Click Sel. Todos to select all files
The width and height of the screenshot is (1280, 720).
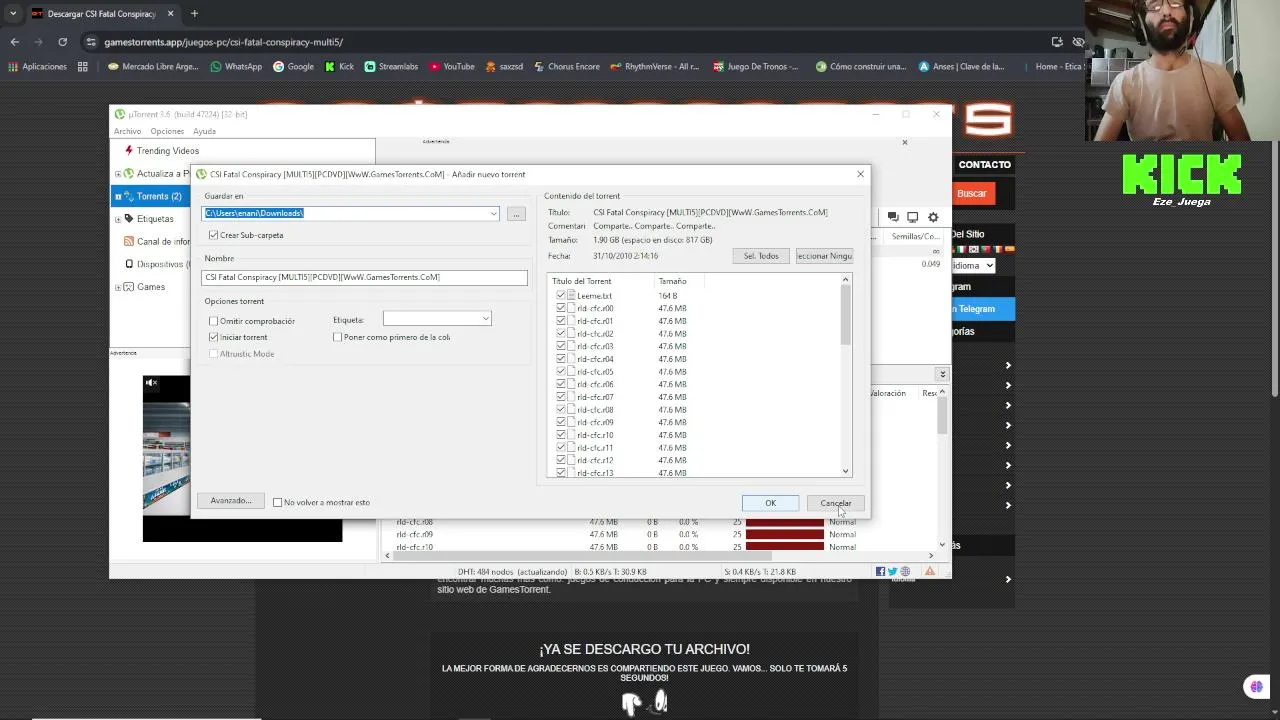point(761,256)
